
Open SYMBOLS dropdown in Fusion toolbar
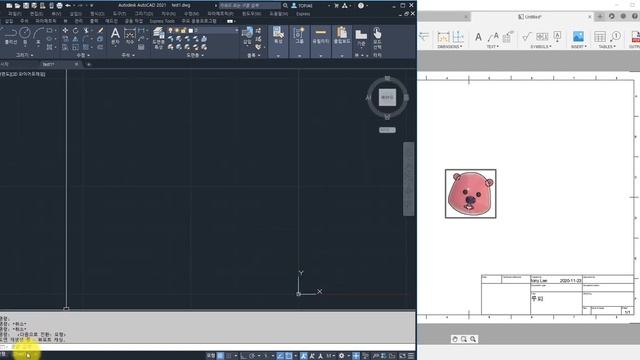tap(541, 47)
